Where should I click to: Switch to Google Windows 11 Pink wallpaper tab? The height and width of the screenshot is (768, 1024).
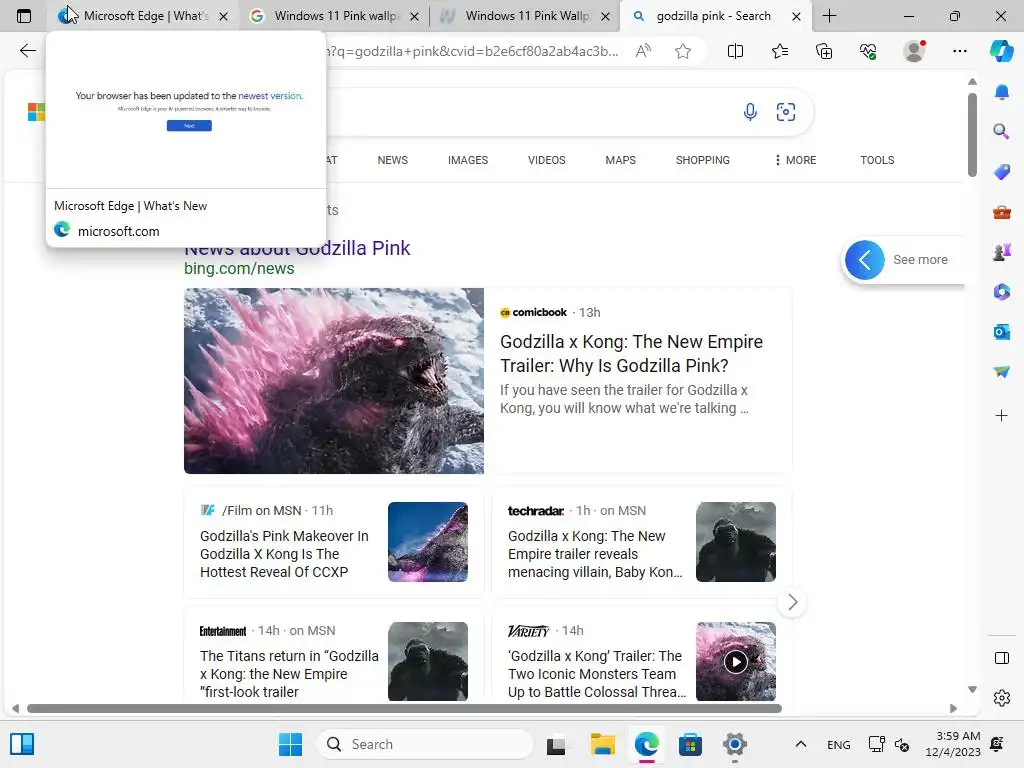pos(335,16)
